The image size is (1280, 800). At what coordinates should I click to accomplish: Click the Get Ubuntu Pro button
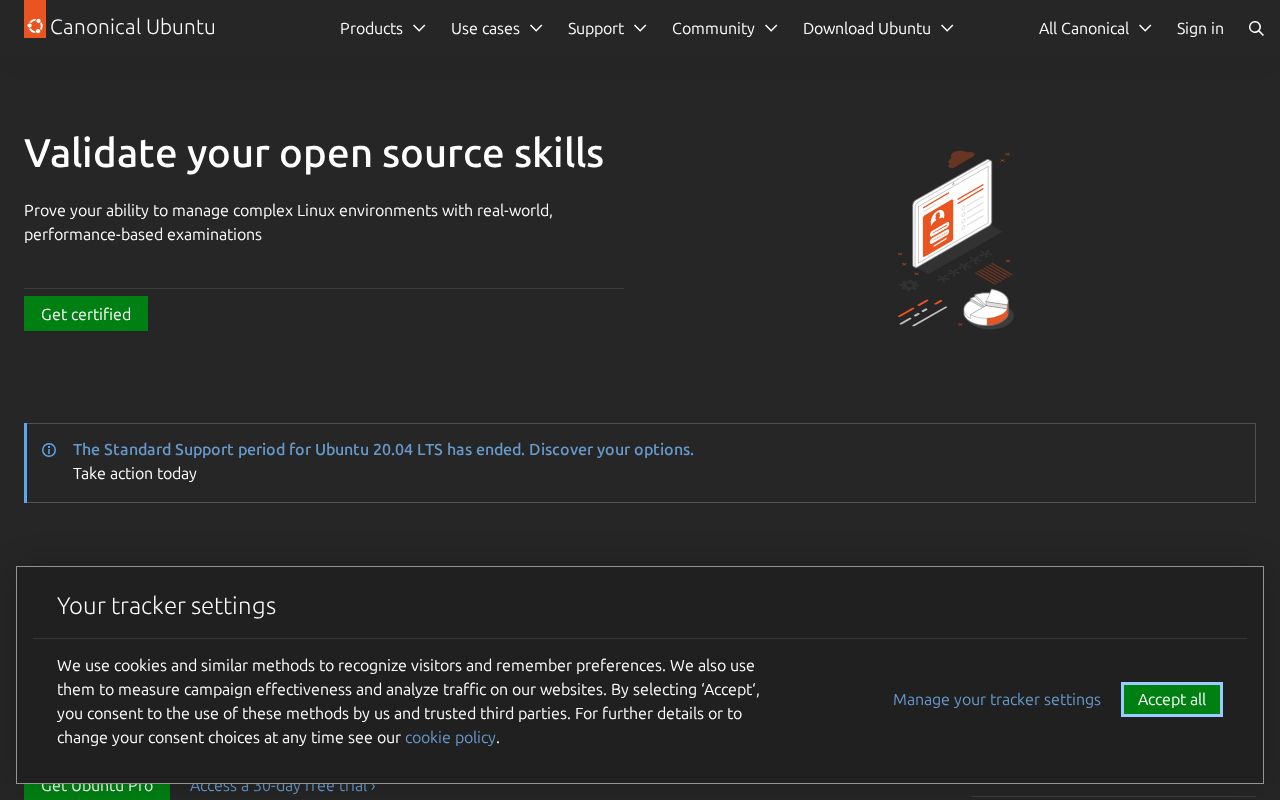pyautogui.click(x=97, y=786)
